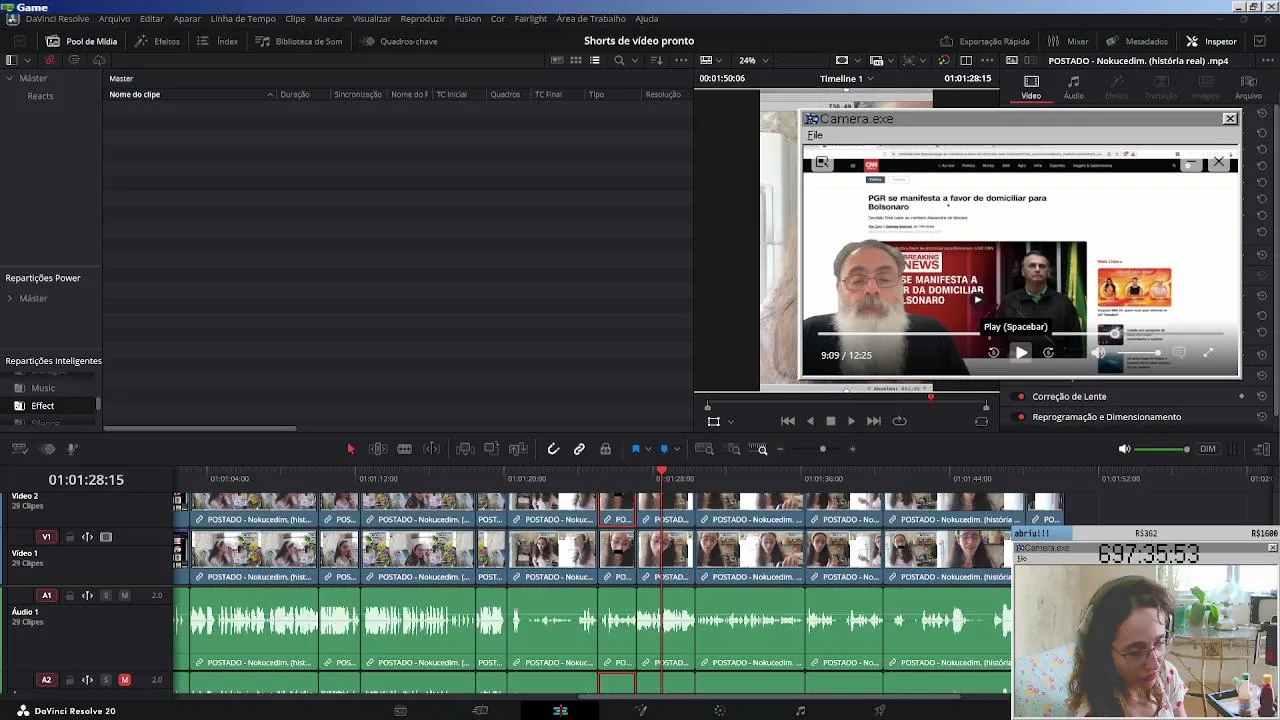The height and width of the screenshot is (720, 1280).
Task: Click the Custom Zoom icon
Action: tap(758, 449)
